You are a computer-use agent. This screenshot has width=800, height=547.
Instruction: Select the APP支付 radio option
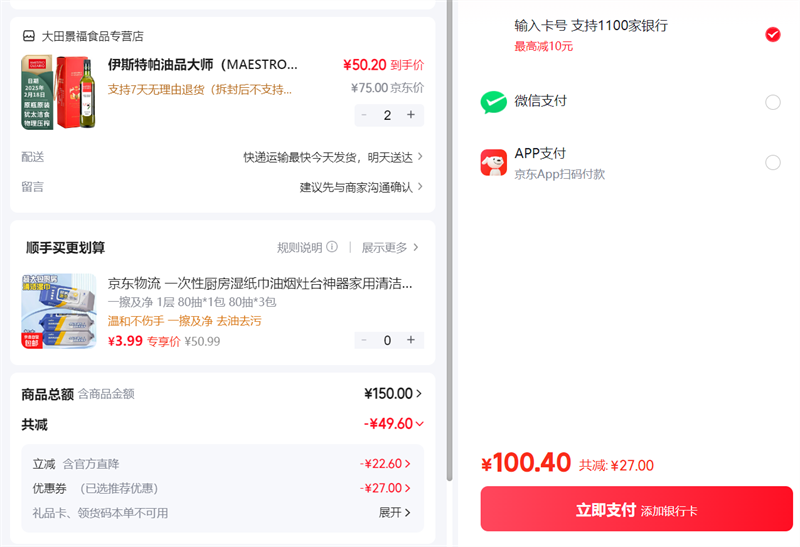click(772, 162)
